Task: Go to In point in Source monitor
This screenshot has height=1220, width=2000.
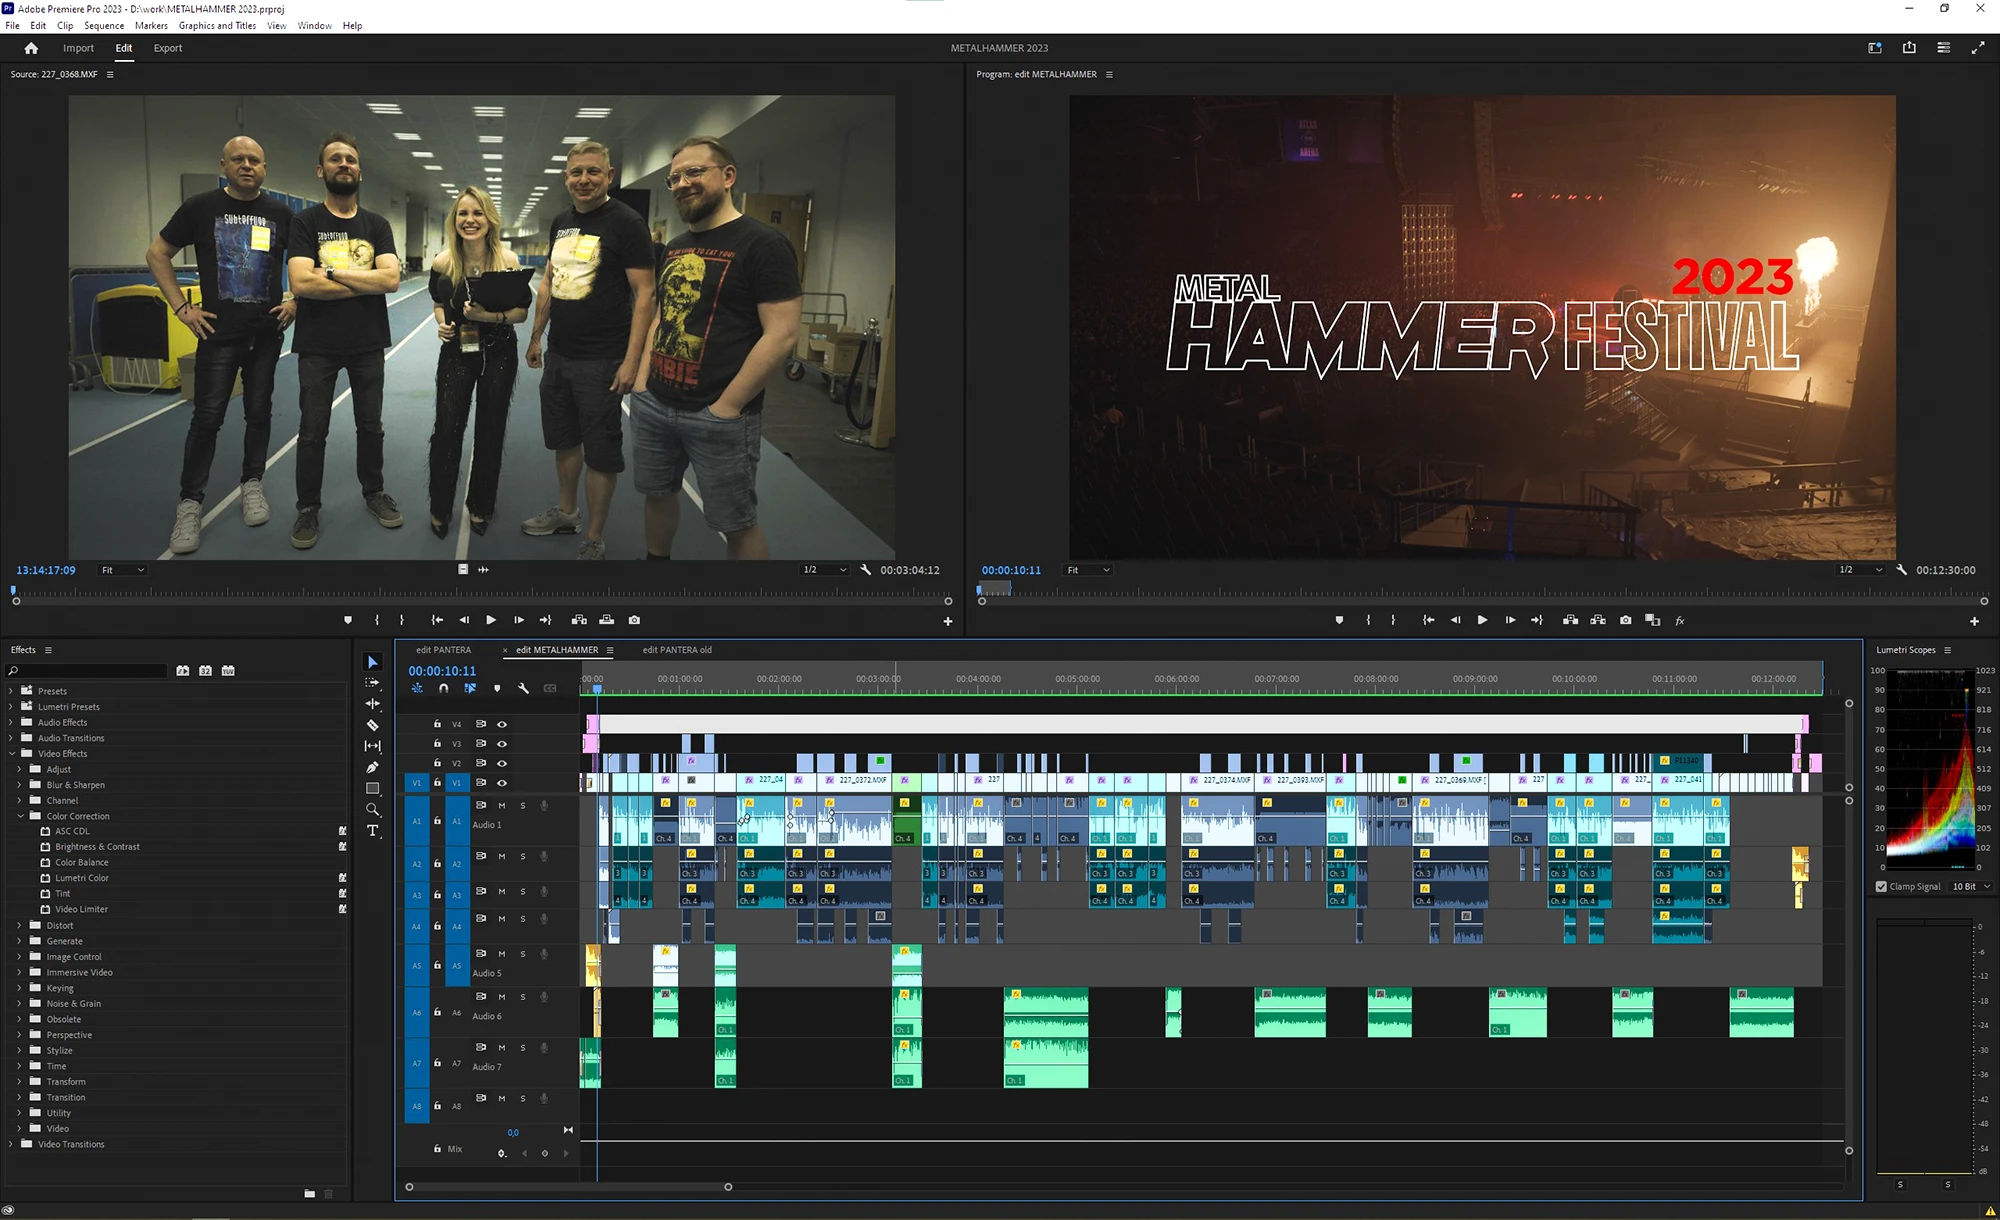Action: click(x=437, y=620)
